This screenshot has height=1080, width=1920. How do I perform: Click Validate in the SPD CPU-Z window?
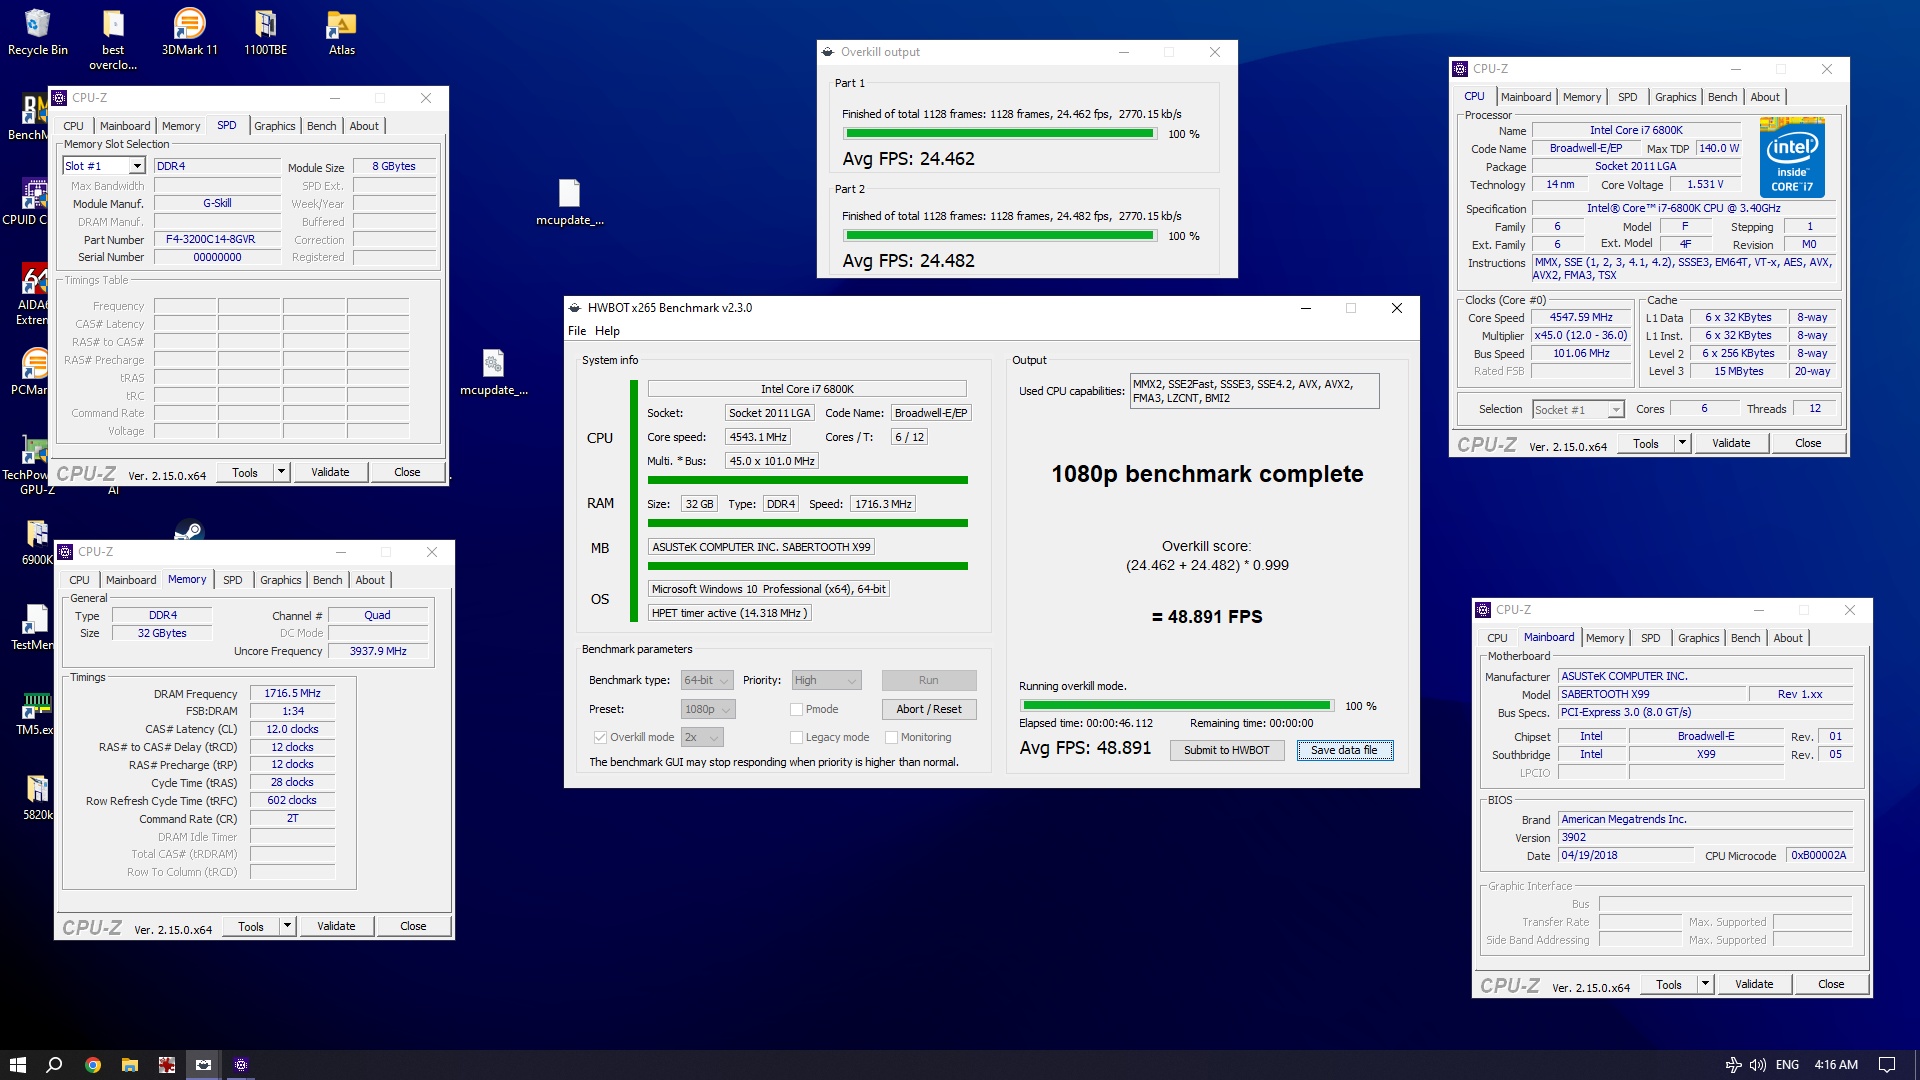tap(330, 472)
